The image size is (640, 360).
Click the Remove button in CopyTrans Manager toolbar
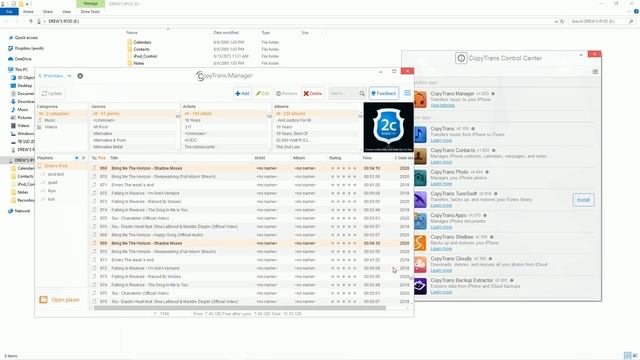(x=287, y=93)
